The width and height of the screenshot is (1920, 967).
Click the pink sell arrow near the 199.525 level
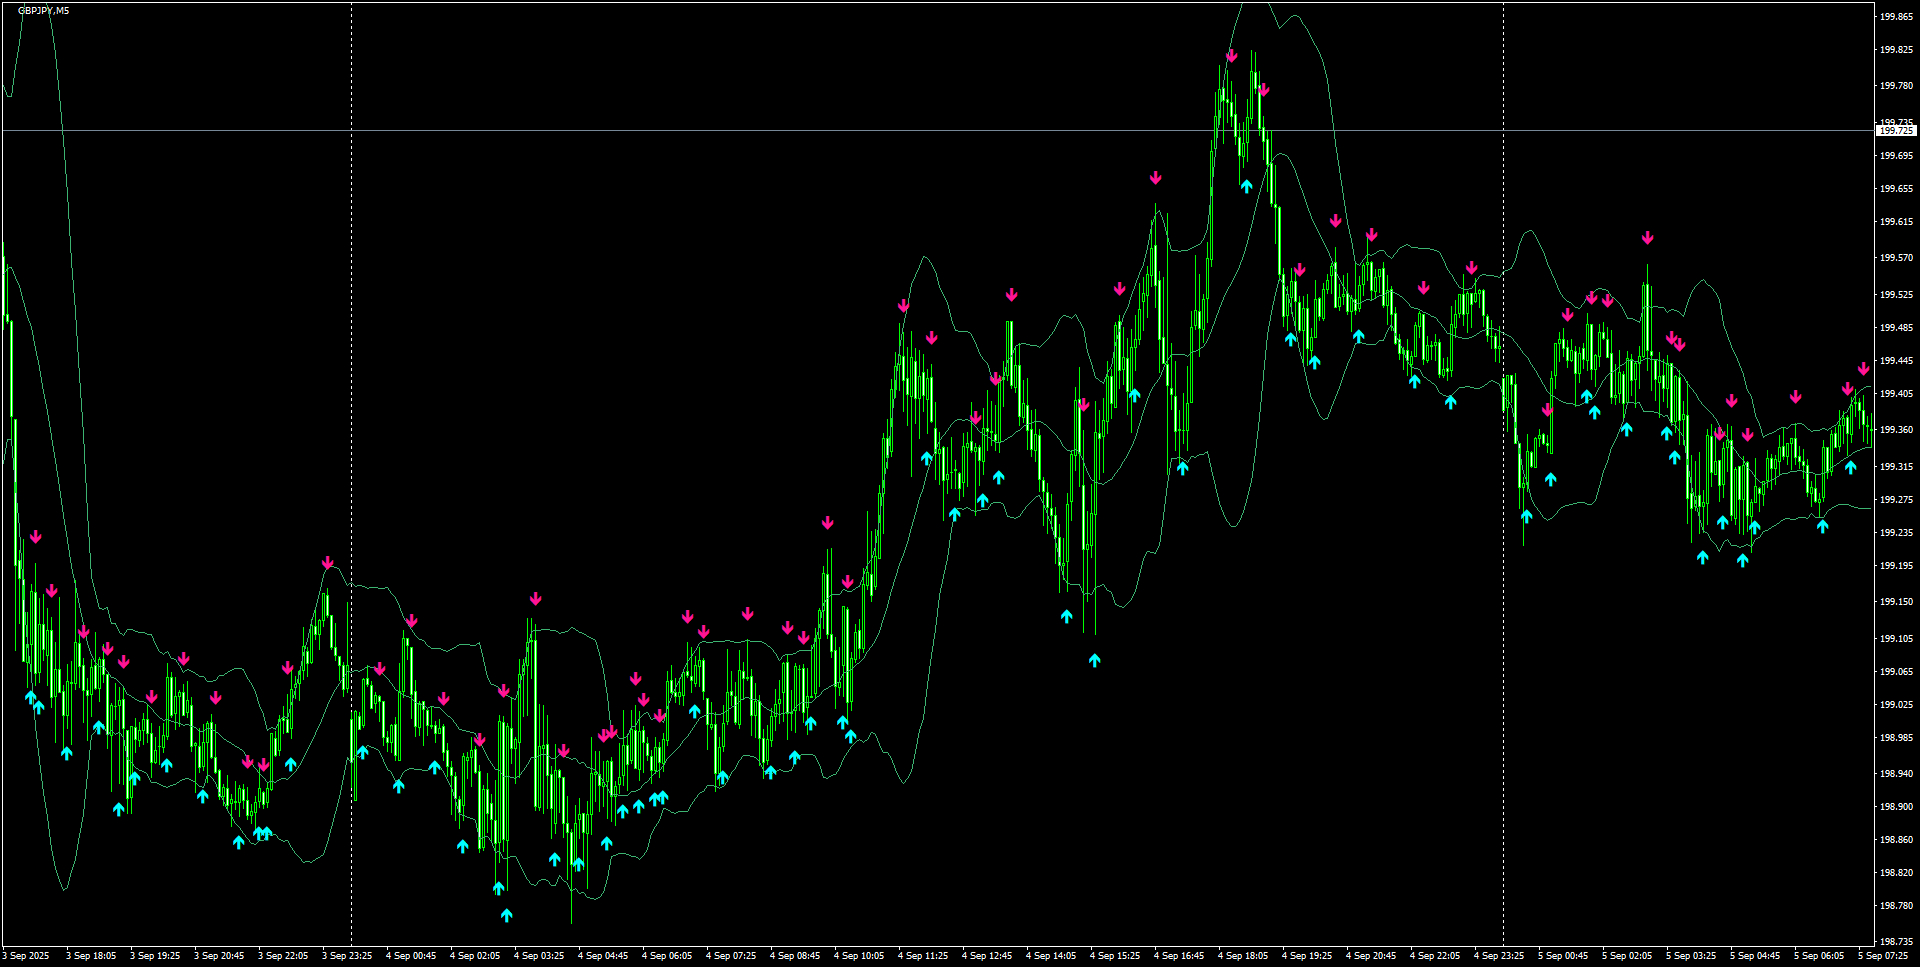1012,294
